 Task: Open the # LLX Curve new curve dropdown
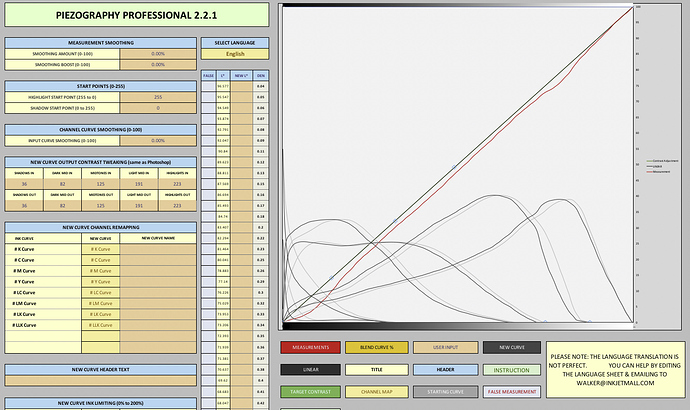click(x=100, y=325)
